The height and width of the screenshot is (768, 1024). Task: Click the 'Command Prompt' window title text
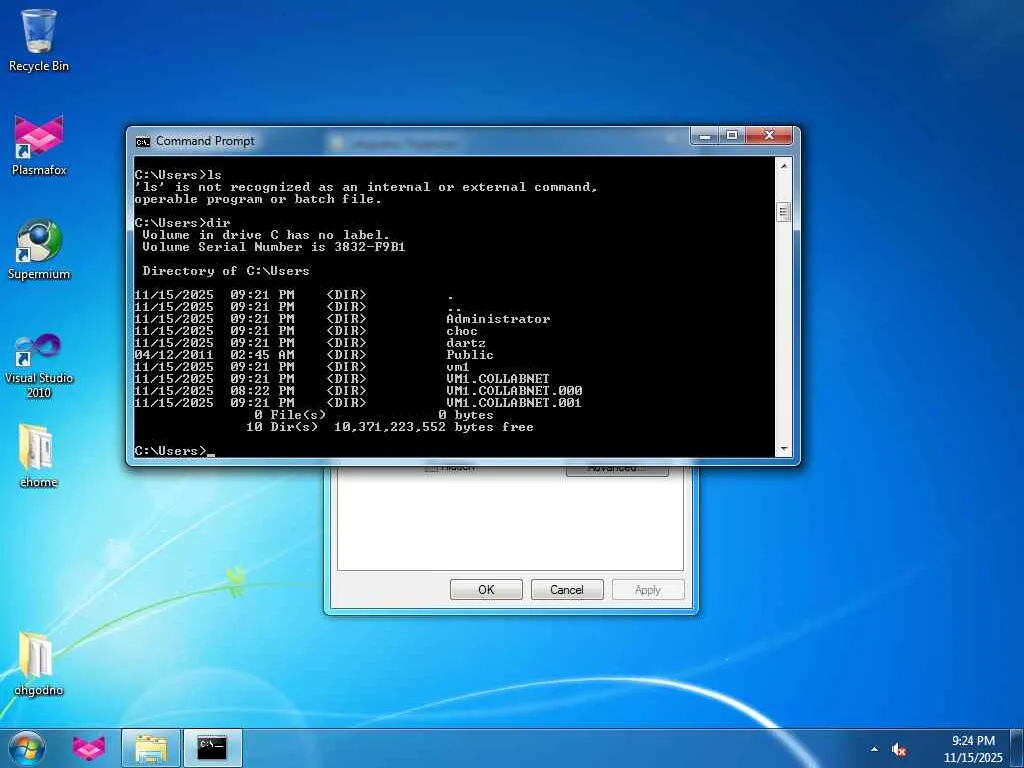click(205, 141)
